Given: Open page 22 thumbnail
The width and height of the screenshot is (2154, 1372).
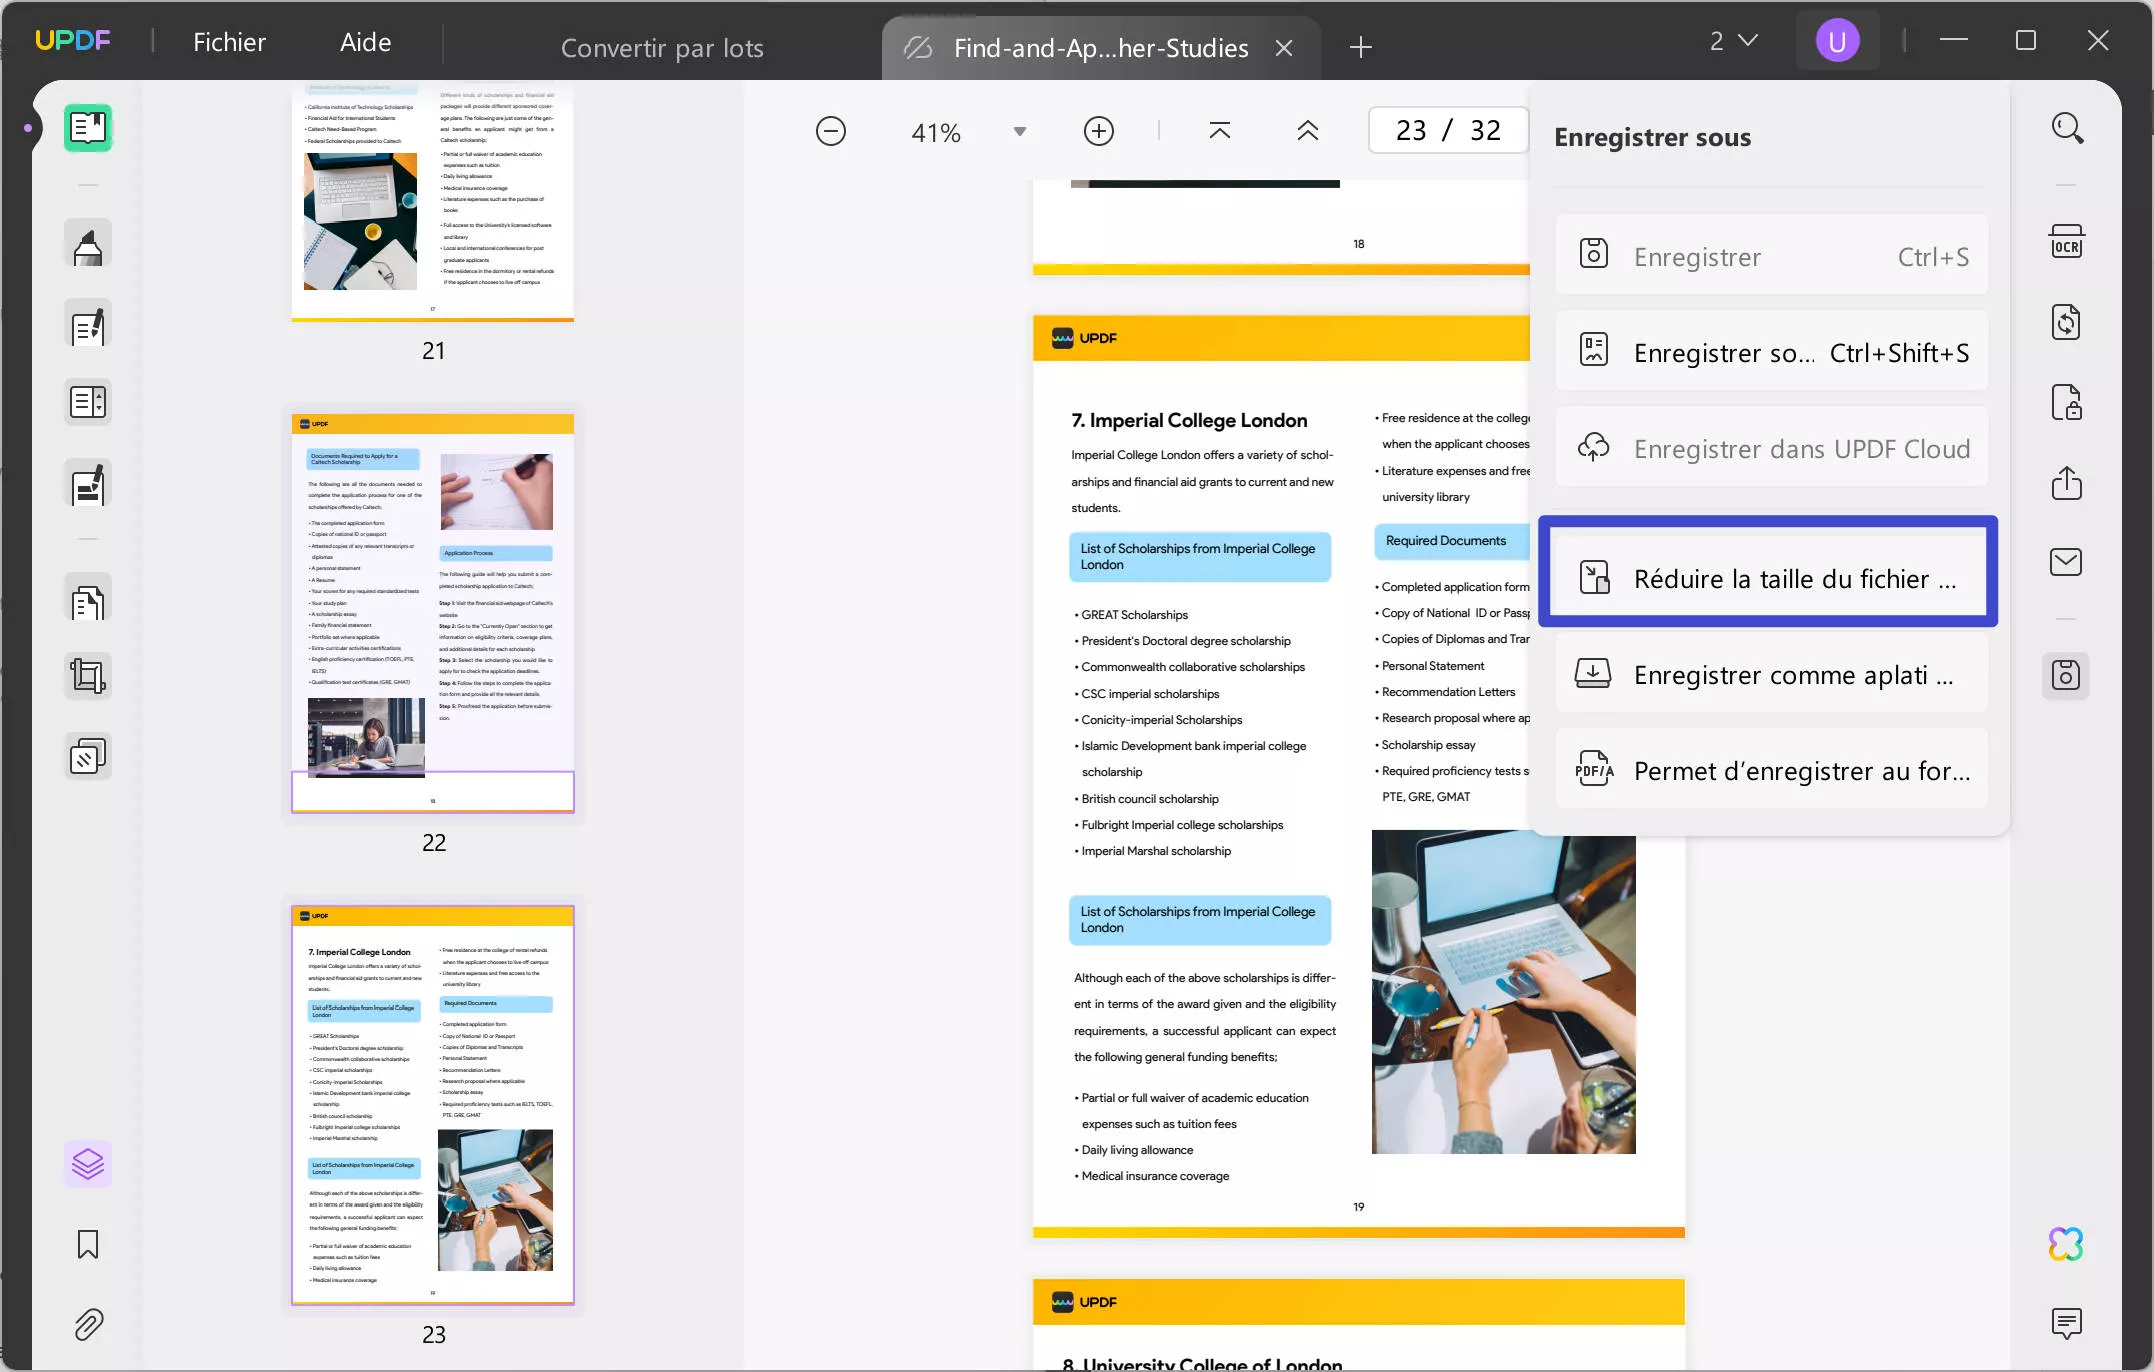Looking at the screenshot, I should [x=433, y=613].
